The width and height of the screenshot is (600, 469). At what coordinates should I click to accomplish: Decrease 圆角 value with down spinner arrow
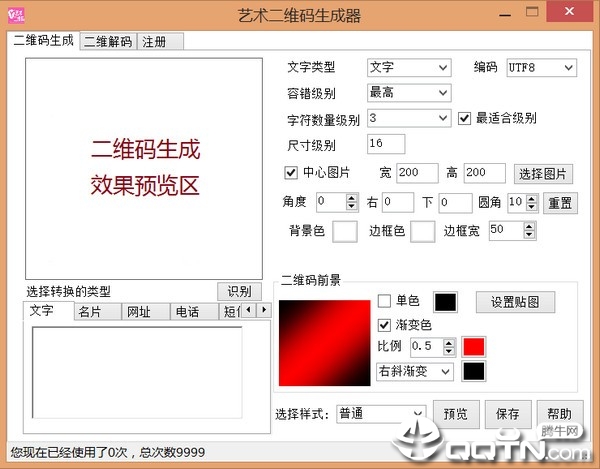pyautogui.click(x=531, y=207)
